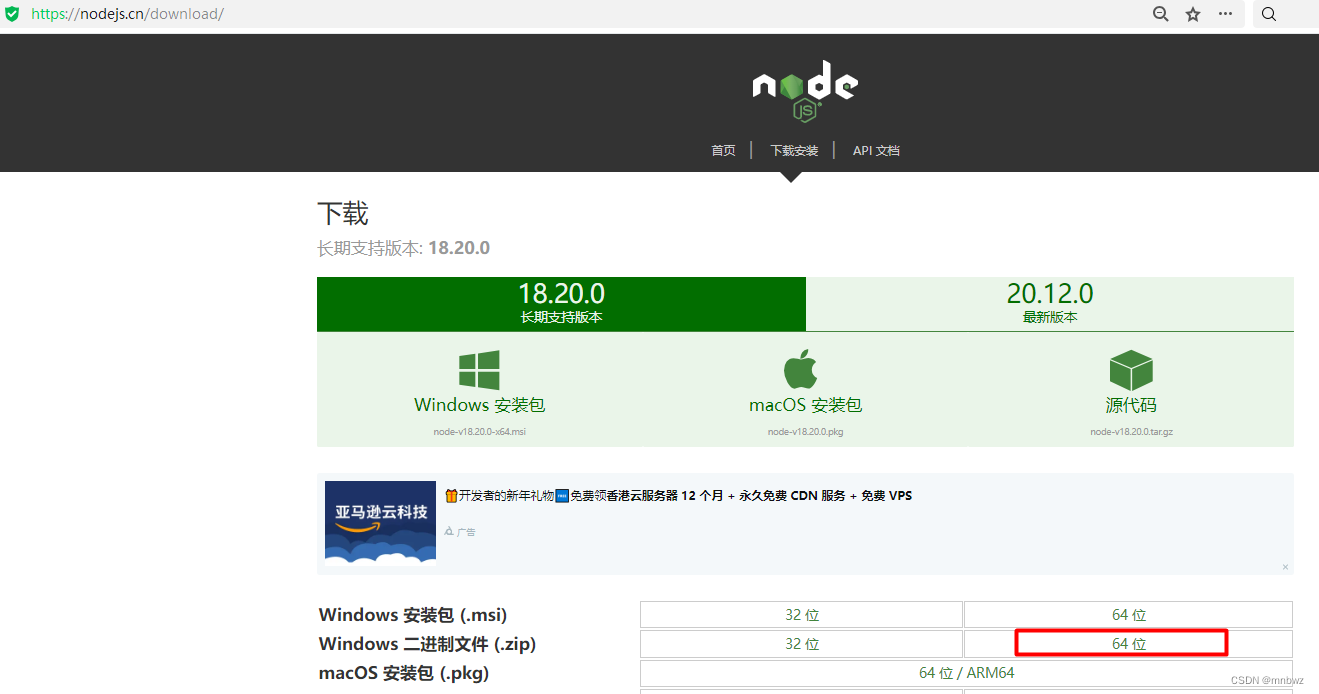
Task: Open the API 文档 navigation item
Action: pos(876,151)
